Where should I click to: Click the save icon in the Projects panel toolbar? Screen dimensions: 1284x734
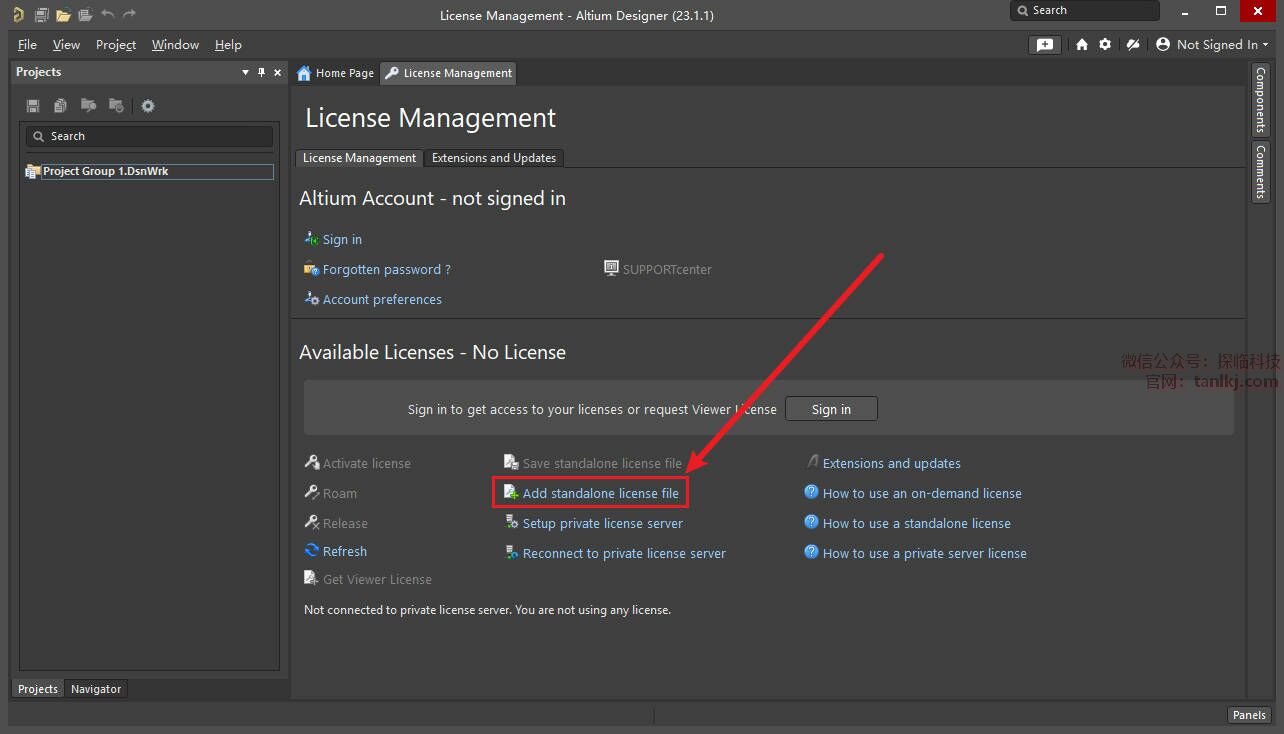(33, 106)
